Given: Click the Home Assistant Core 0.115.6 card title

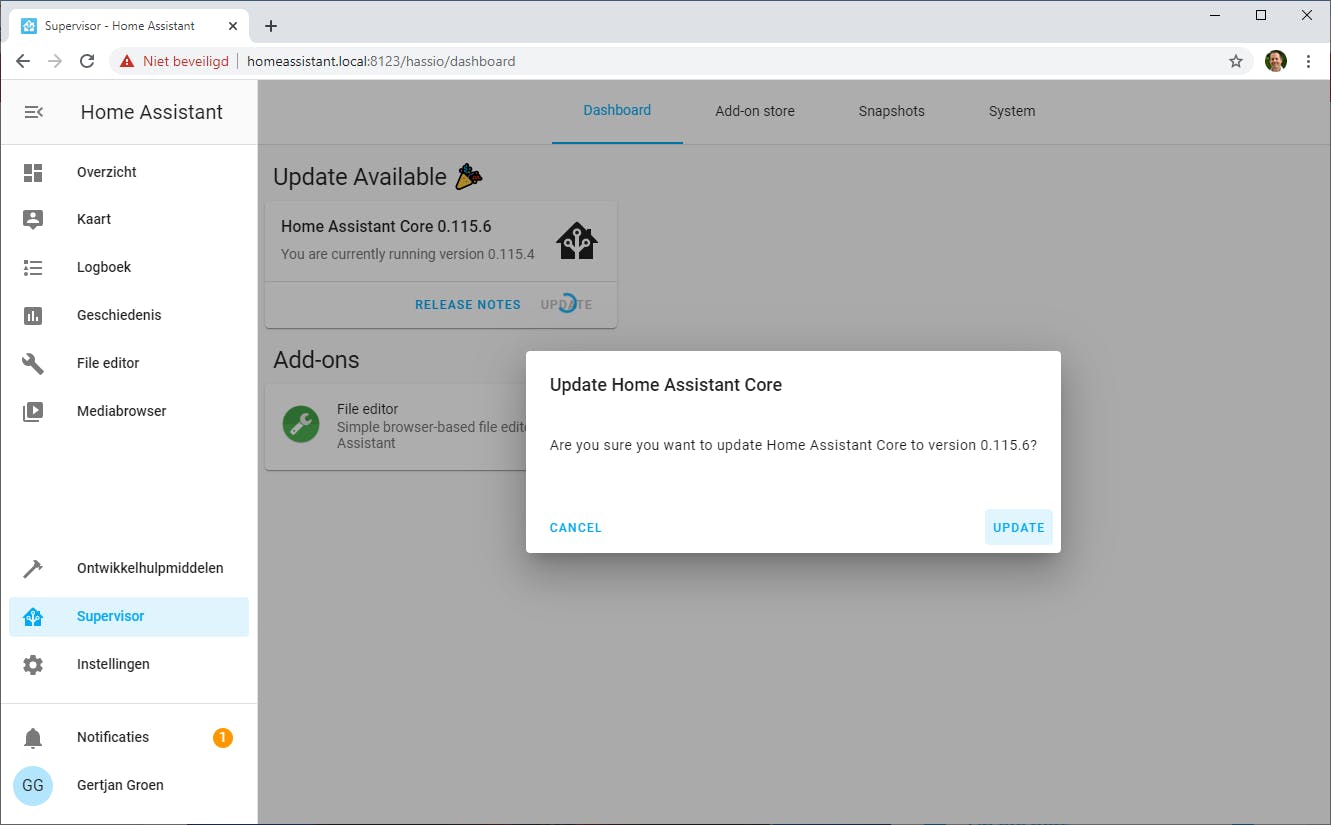Looking at the screenshot, I should point(386,226).
